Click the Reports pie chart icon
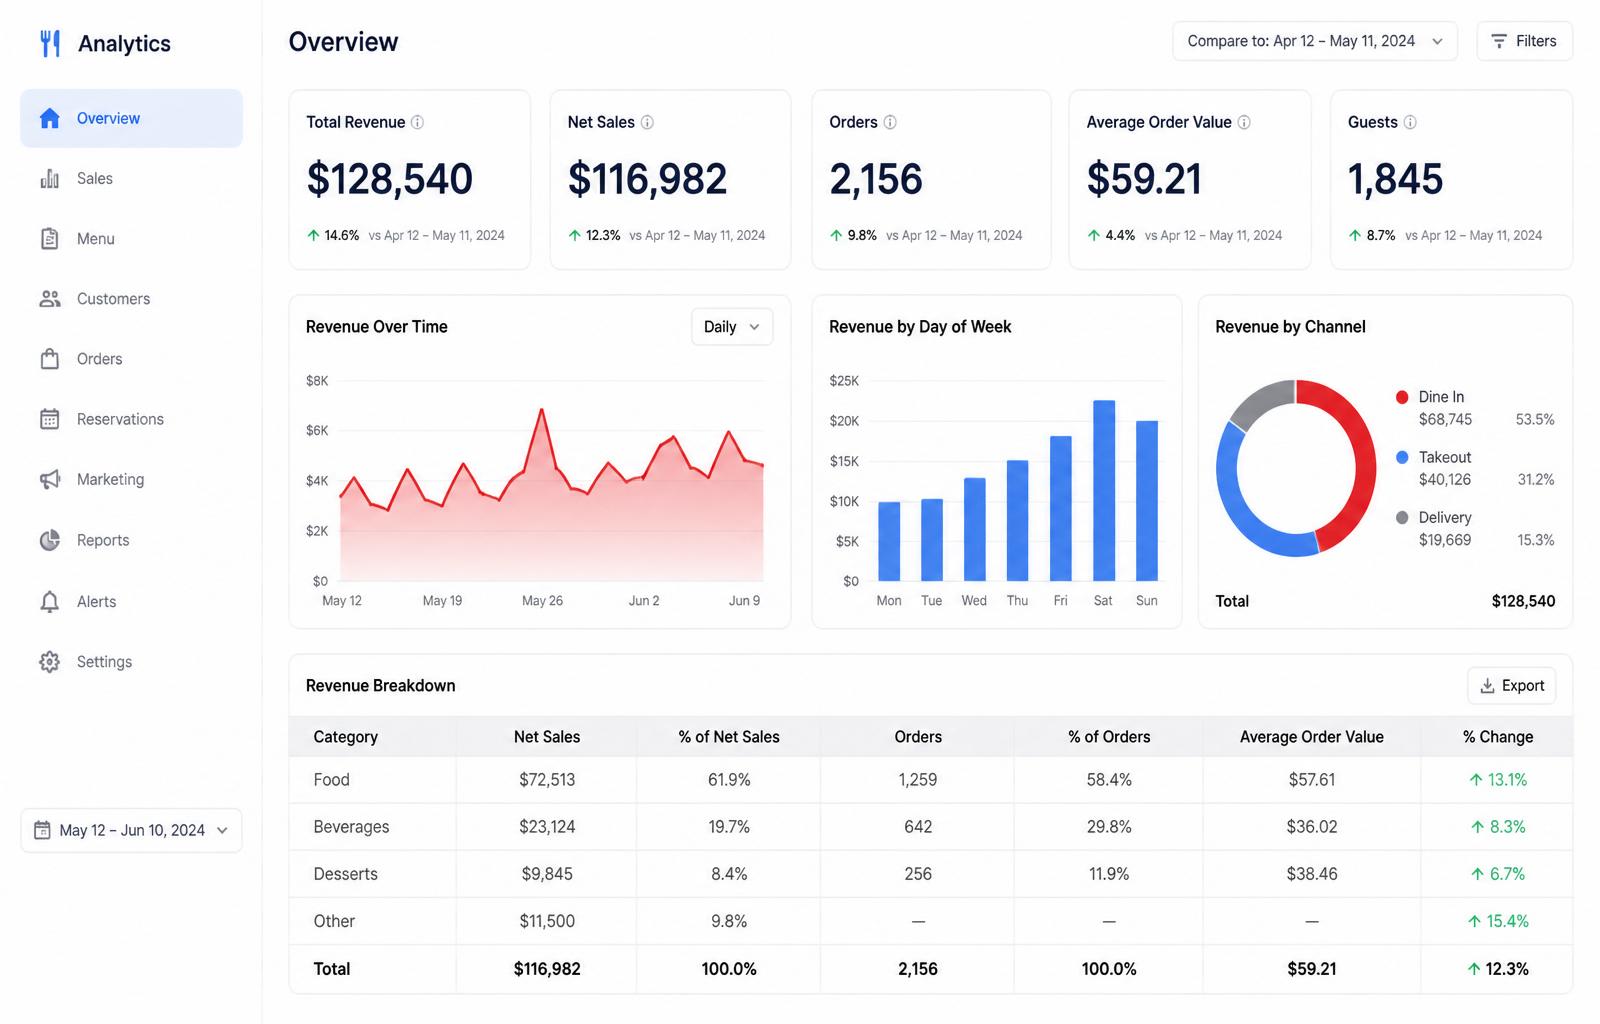1600x1024 pixels. (49, 540)
